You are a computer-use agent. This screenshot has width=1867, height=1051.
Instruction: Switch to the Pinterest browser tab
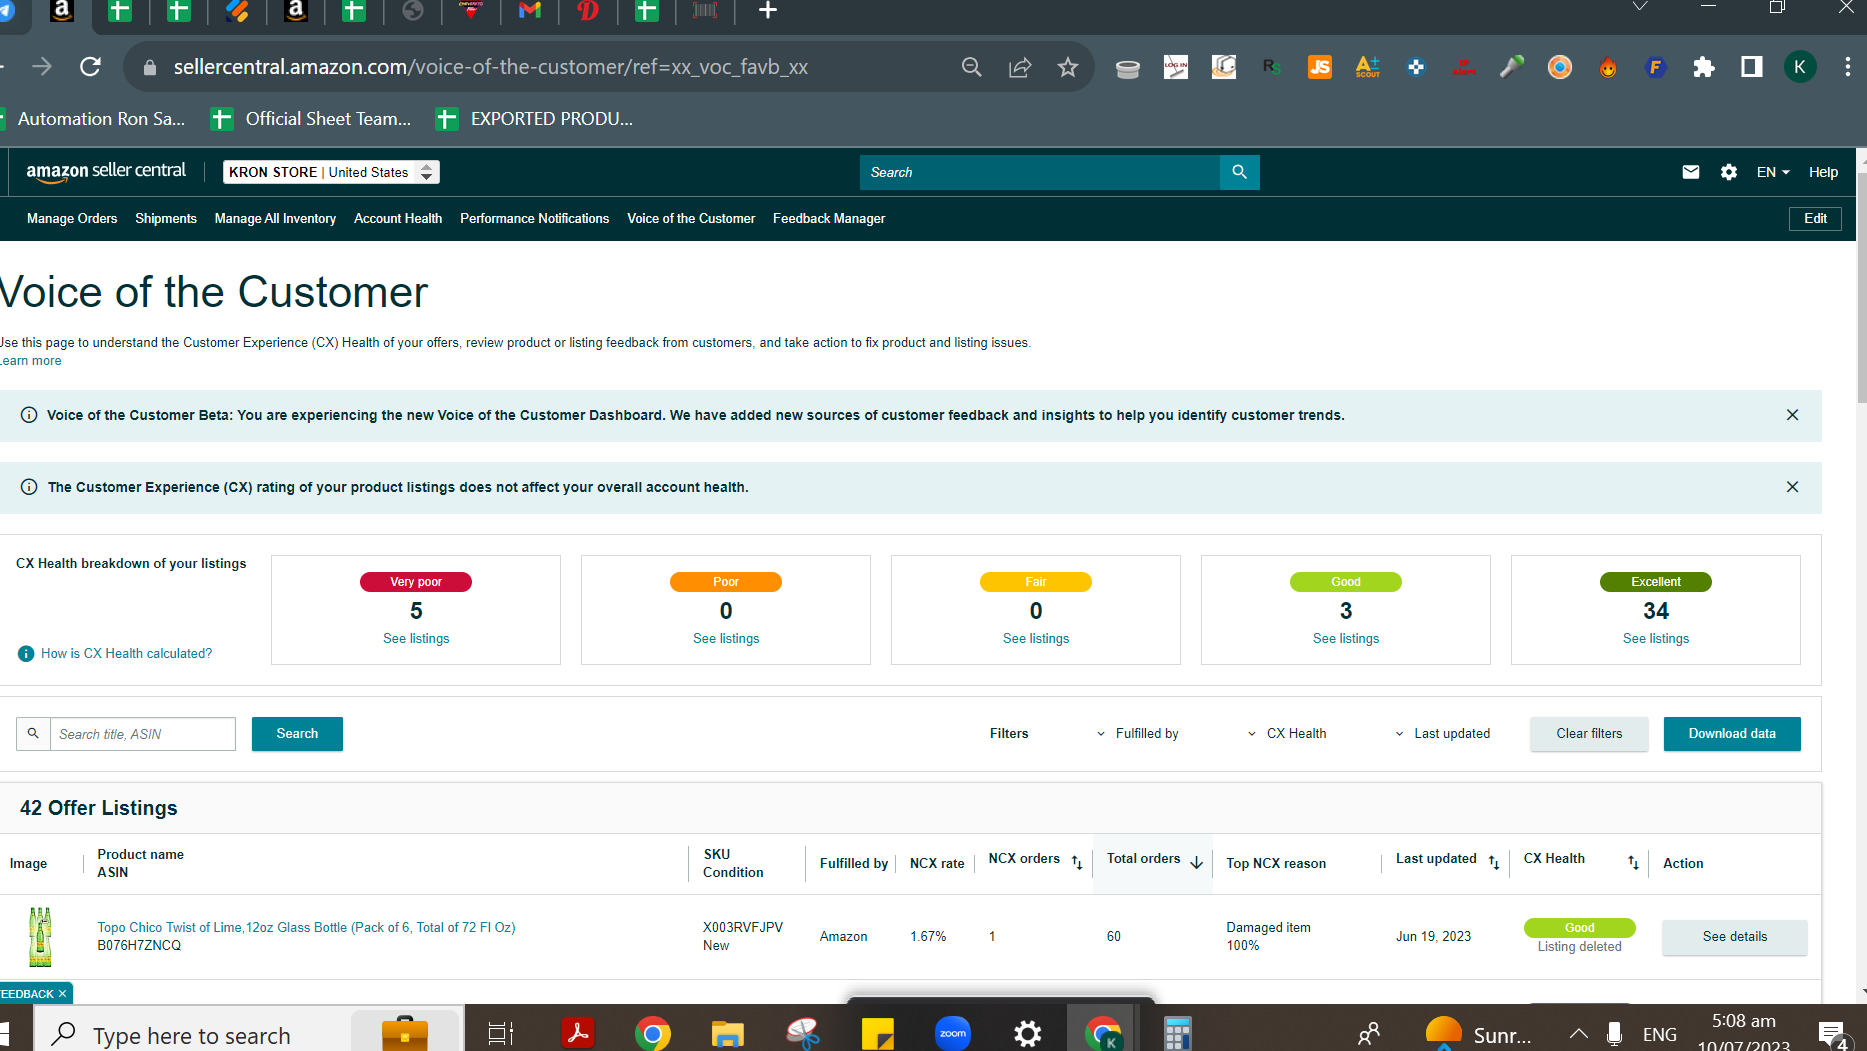(588, 11)
